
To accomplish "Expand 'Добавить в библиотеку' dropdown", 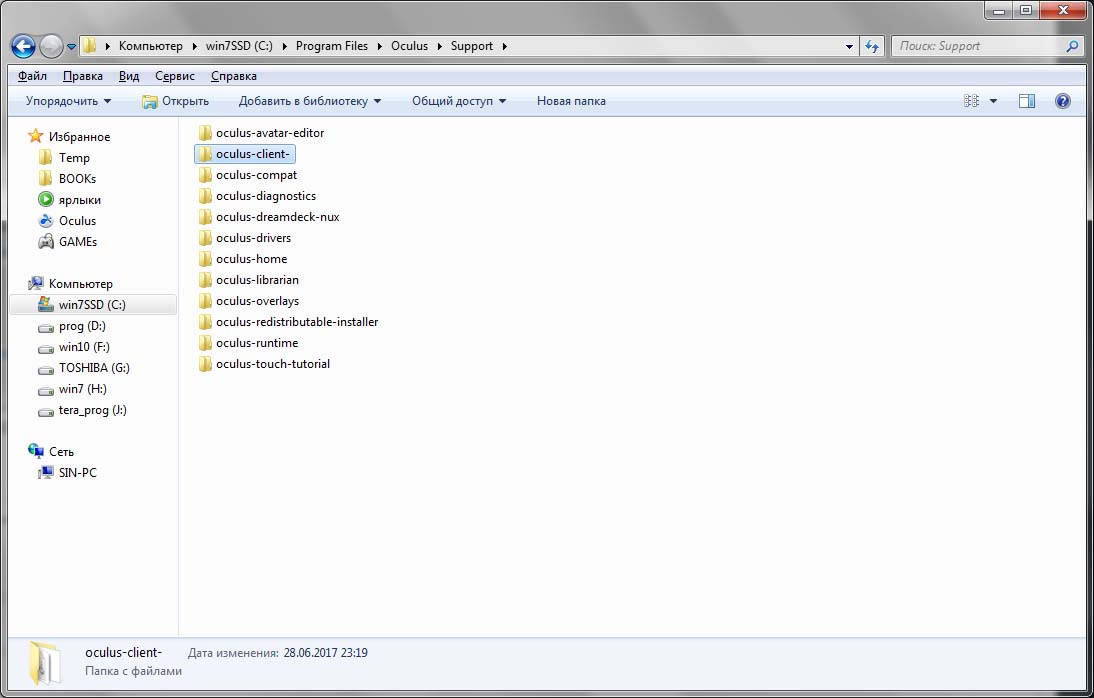I will (310, 101).
